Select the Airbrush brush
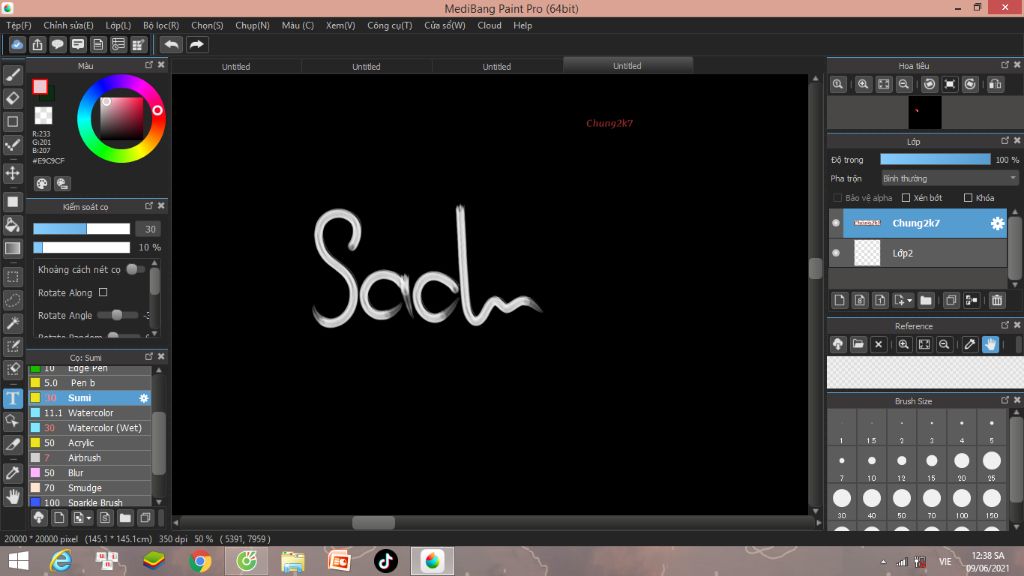 [x=90, y=458]
